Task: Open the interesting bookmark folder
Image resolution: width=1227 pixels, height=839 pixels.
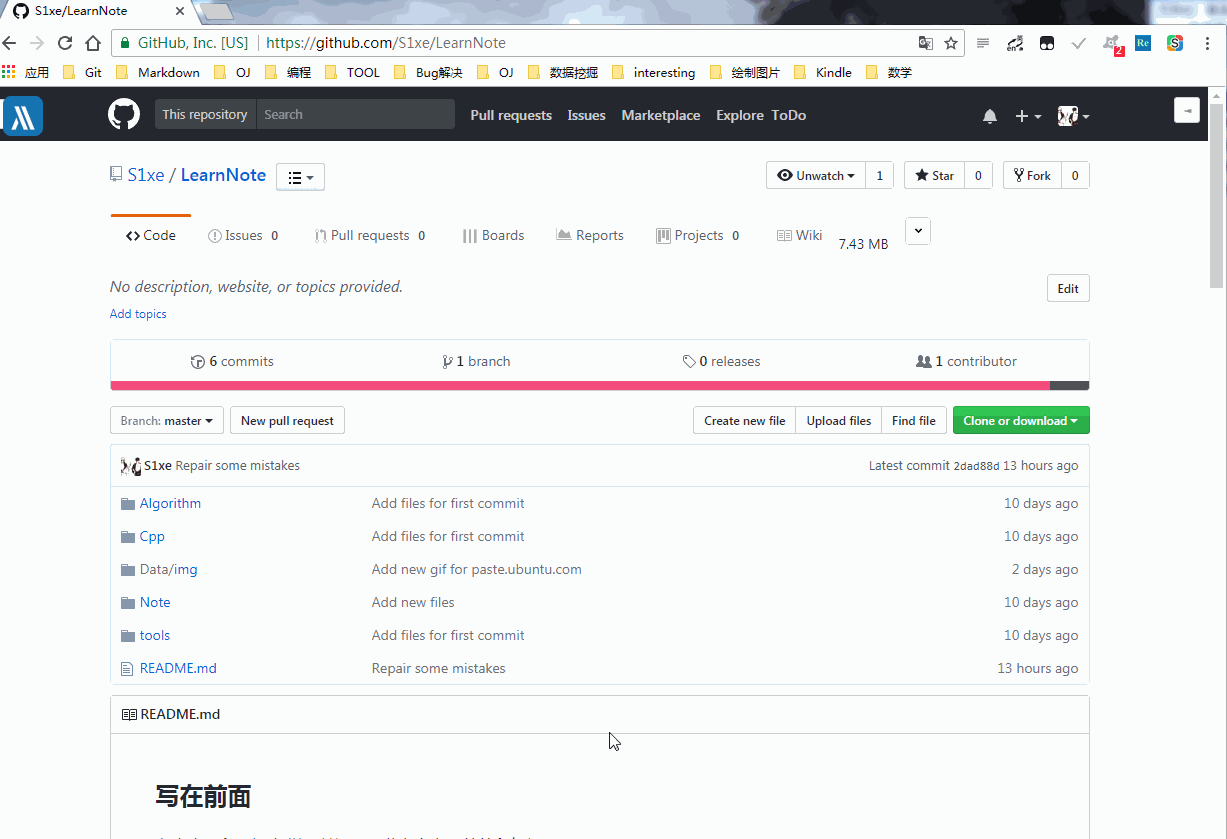Action: tap(653, 72)
